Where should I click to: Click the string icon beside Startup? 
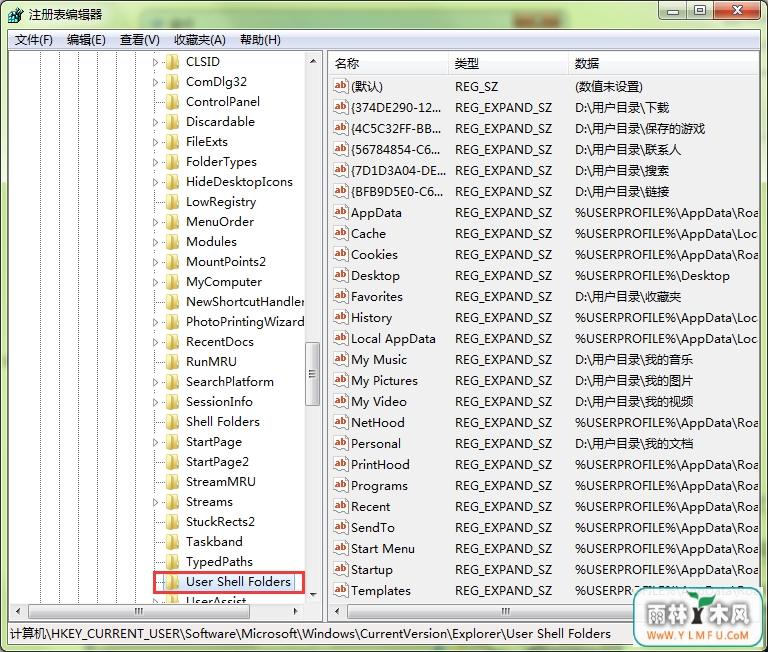click(x=340, y=569)
